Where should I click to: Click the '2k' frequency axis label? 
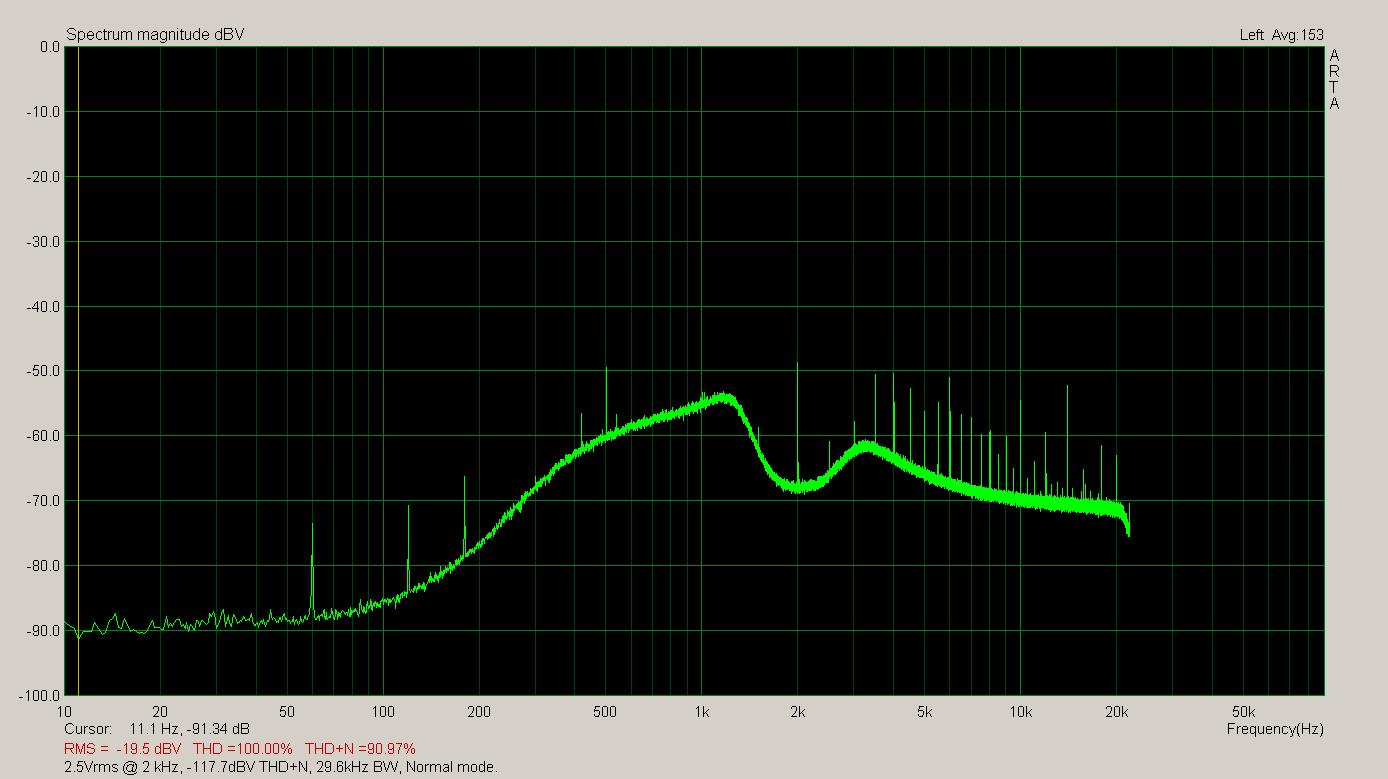point(797,712)
